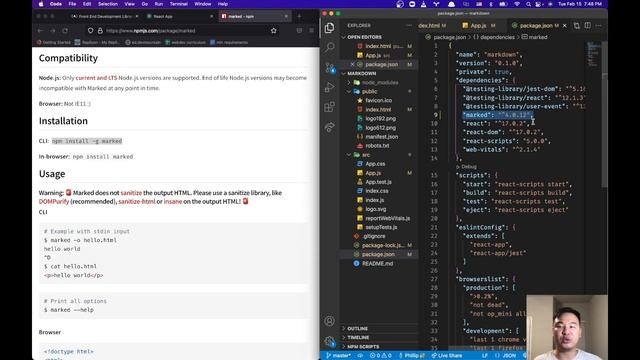
Task: Open the Run and Debug view icon
Action: click(329, 87)
